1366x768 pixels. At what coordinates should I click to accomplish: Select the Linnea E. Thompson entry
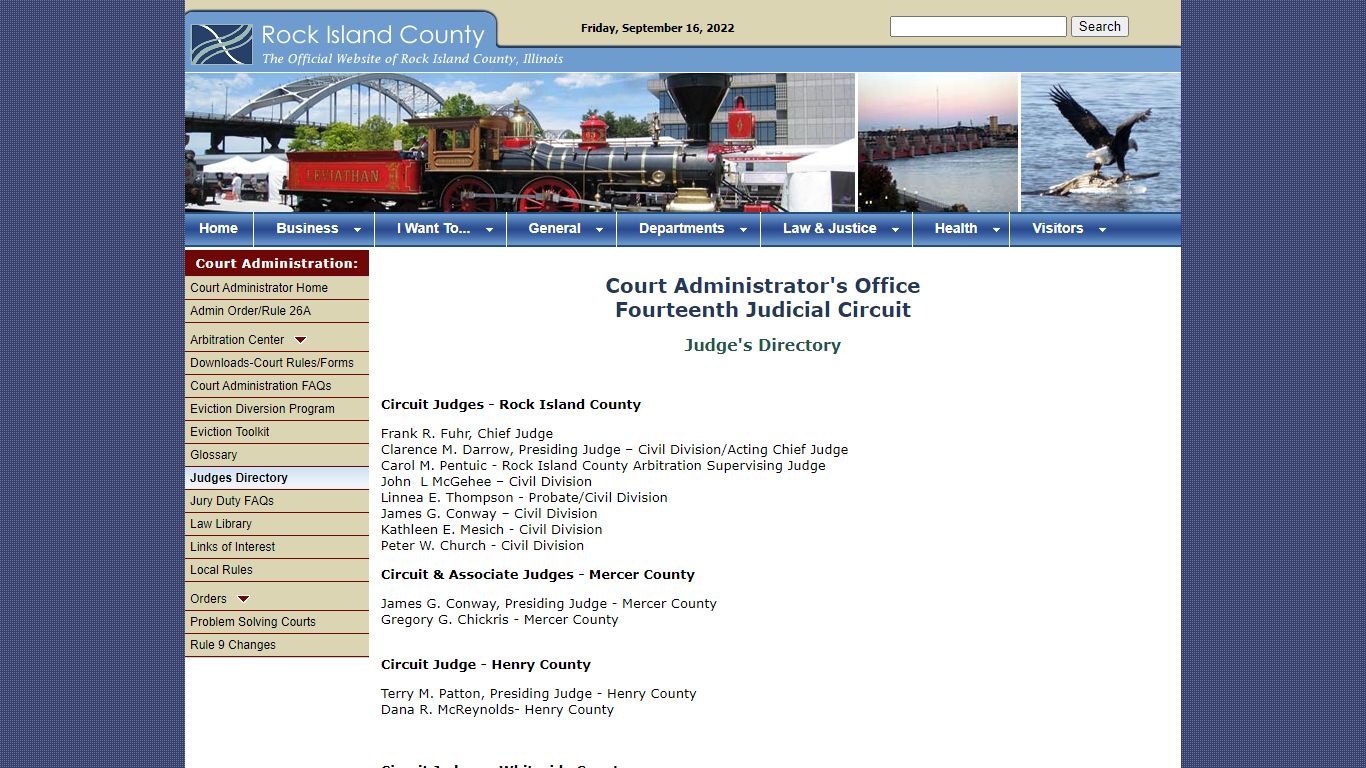coord(524,498)
